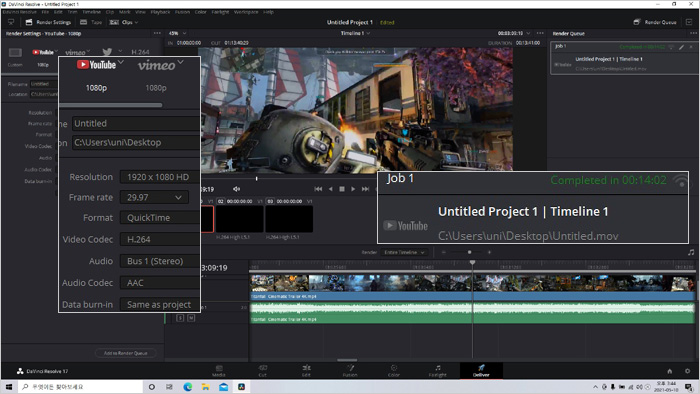Open the 45% viewer zoom dropdown
Viewport: 700px width, 394px height.
177,33
